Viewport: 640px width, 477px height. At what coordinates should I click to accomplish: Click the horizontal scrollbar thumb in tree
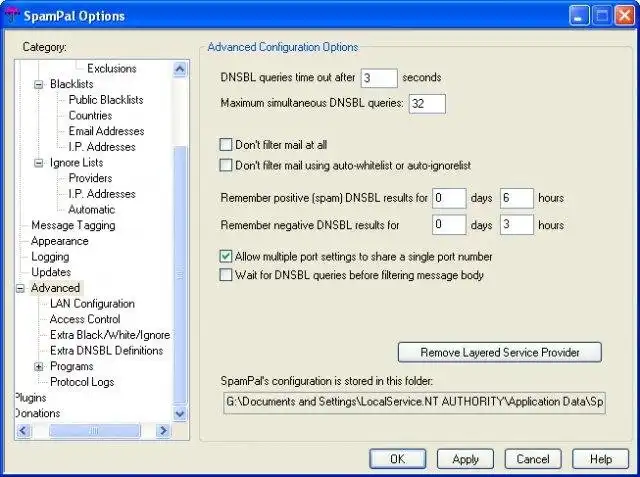click(x=94, y=430)
